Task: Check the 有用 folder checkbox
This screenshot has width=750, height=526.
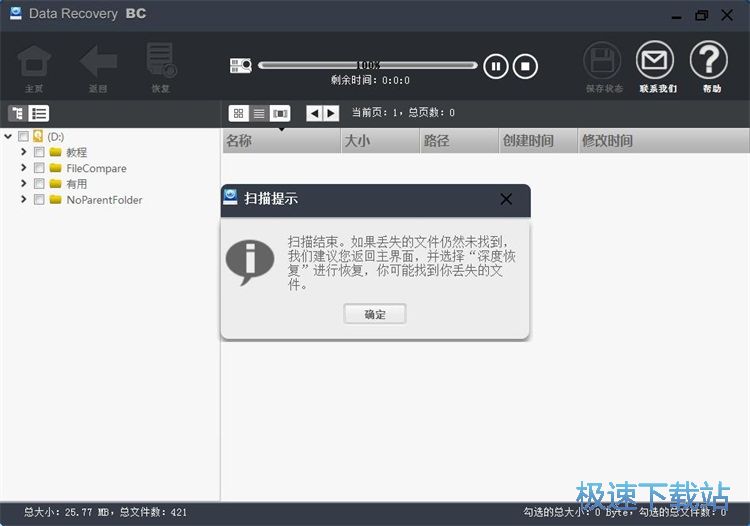Action: pos(39,184)
